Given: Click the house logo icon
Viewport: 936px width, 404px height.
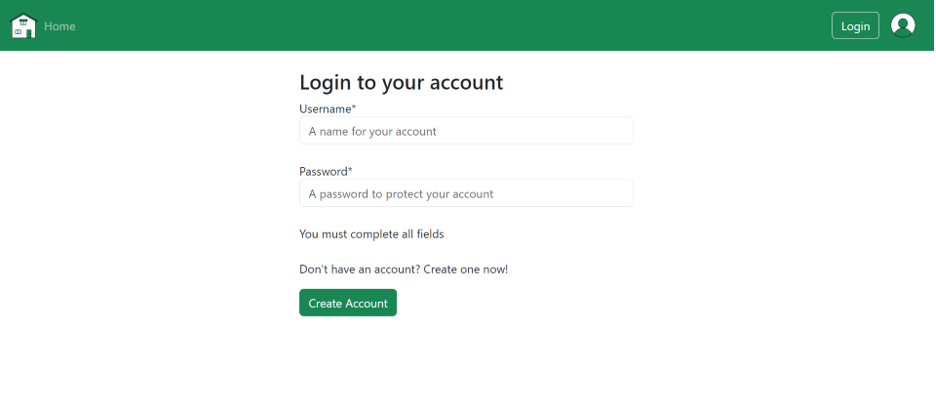Looking at the screenshot, I should pos(23,26).
